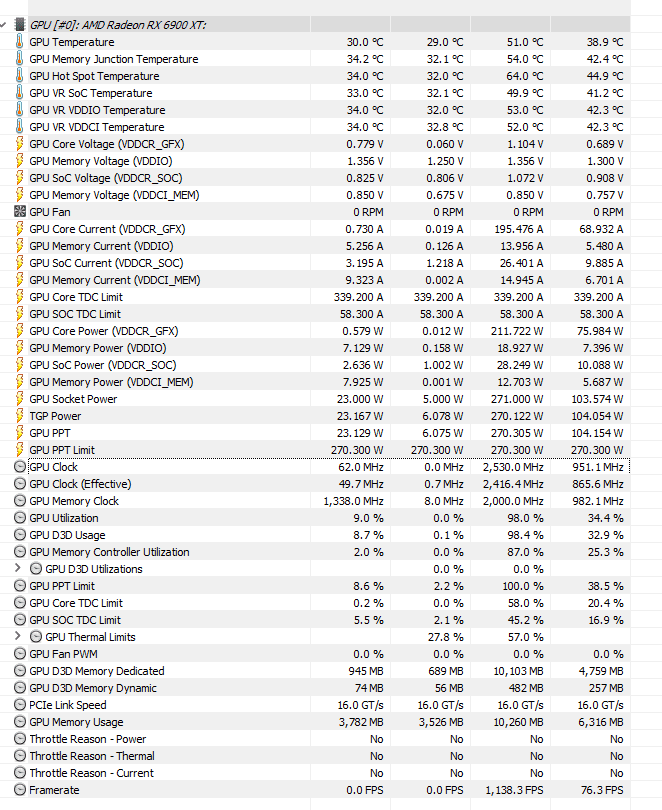Screen dimensions: 662x810
Task: Click gauge icon beside GPU D3D Usage
Action: coord(20,535)
